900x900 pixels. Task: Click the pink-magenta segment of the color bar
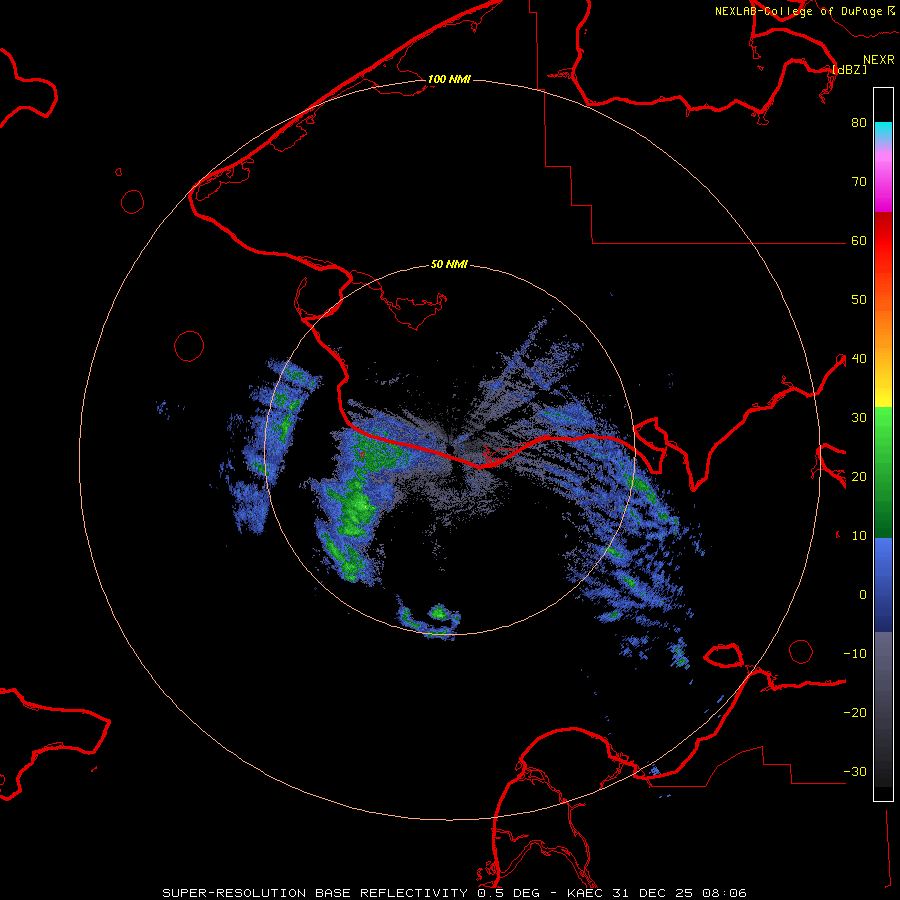883,178
